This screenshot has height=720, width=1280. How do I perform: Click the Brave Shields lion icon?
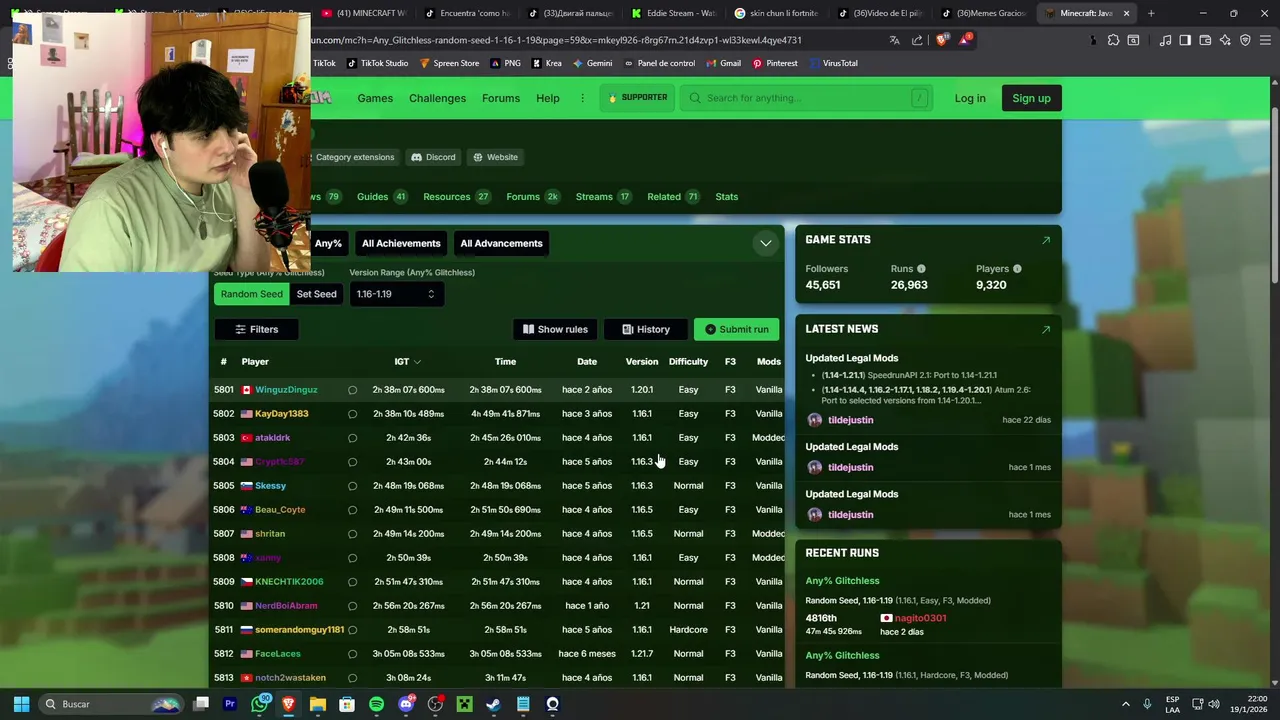click(942, 40)
